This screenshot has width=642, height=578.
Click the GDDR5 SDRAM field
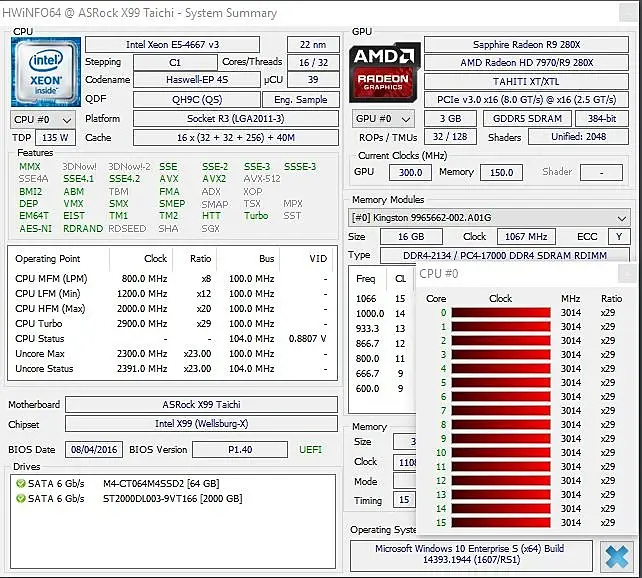click(x=527, y=119)
